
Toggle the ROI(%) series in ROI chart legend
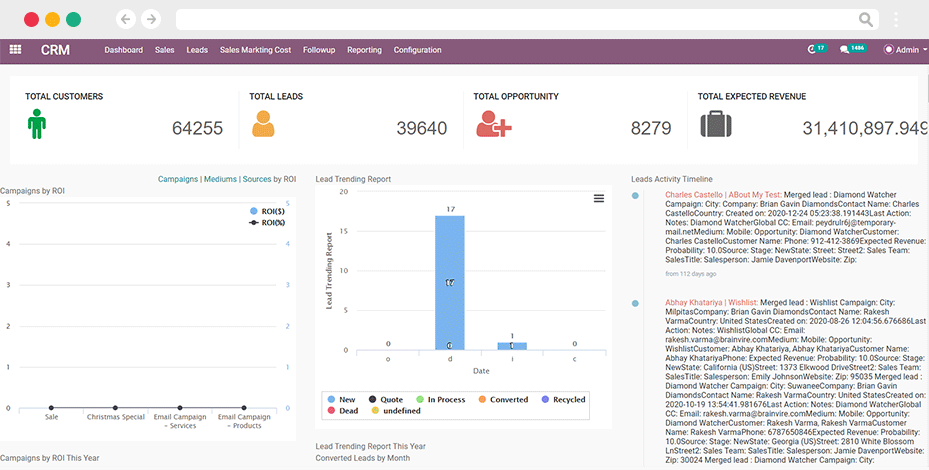tap(267, 222)
